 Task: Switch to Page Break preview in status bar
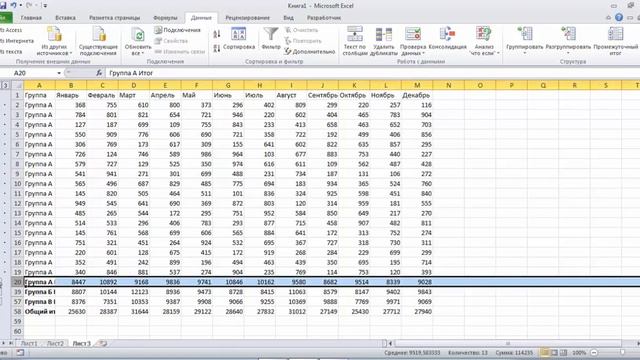[563, 352]
